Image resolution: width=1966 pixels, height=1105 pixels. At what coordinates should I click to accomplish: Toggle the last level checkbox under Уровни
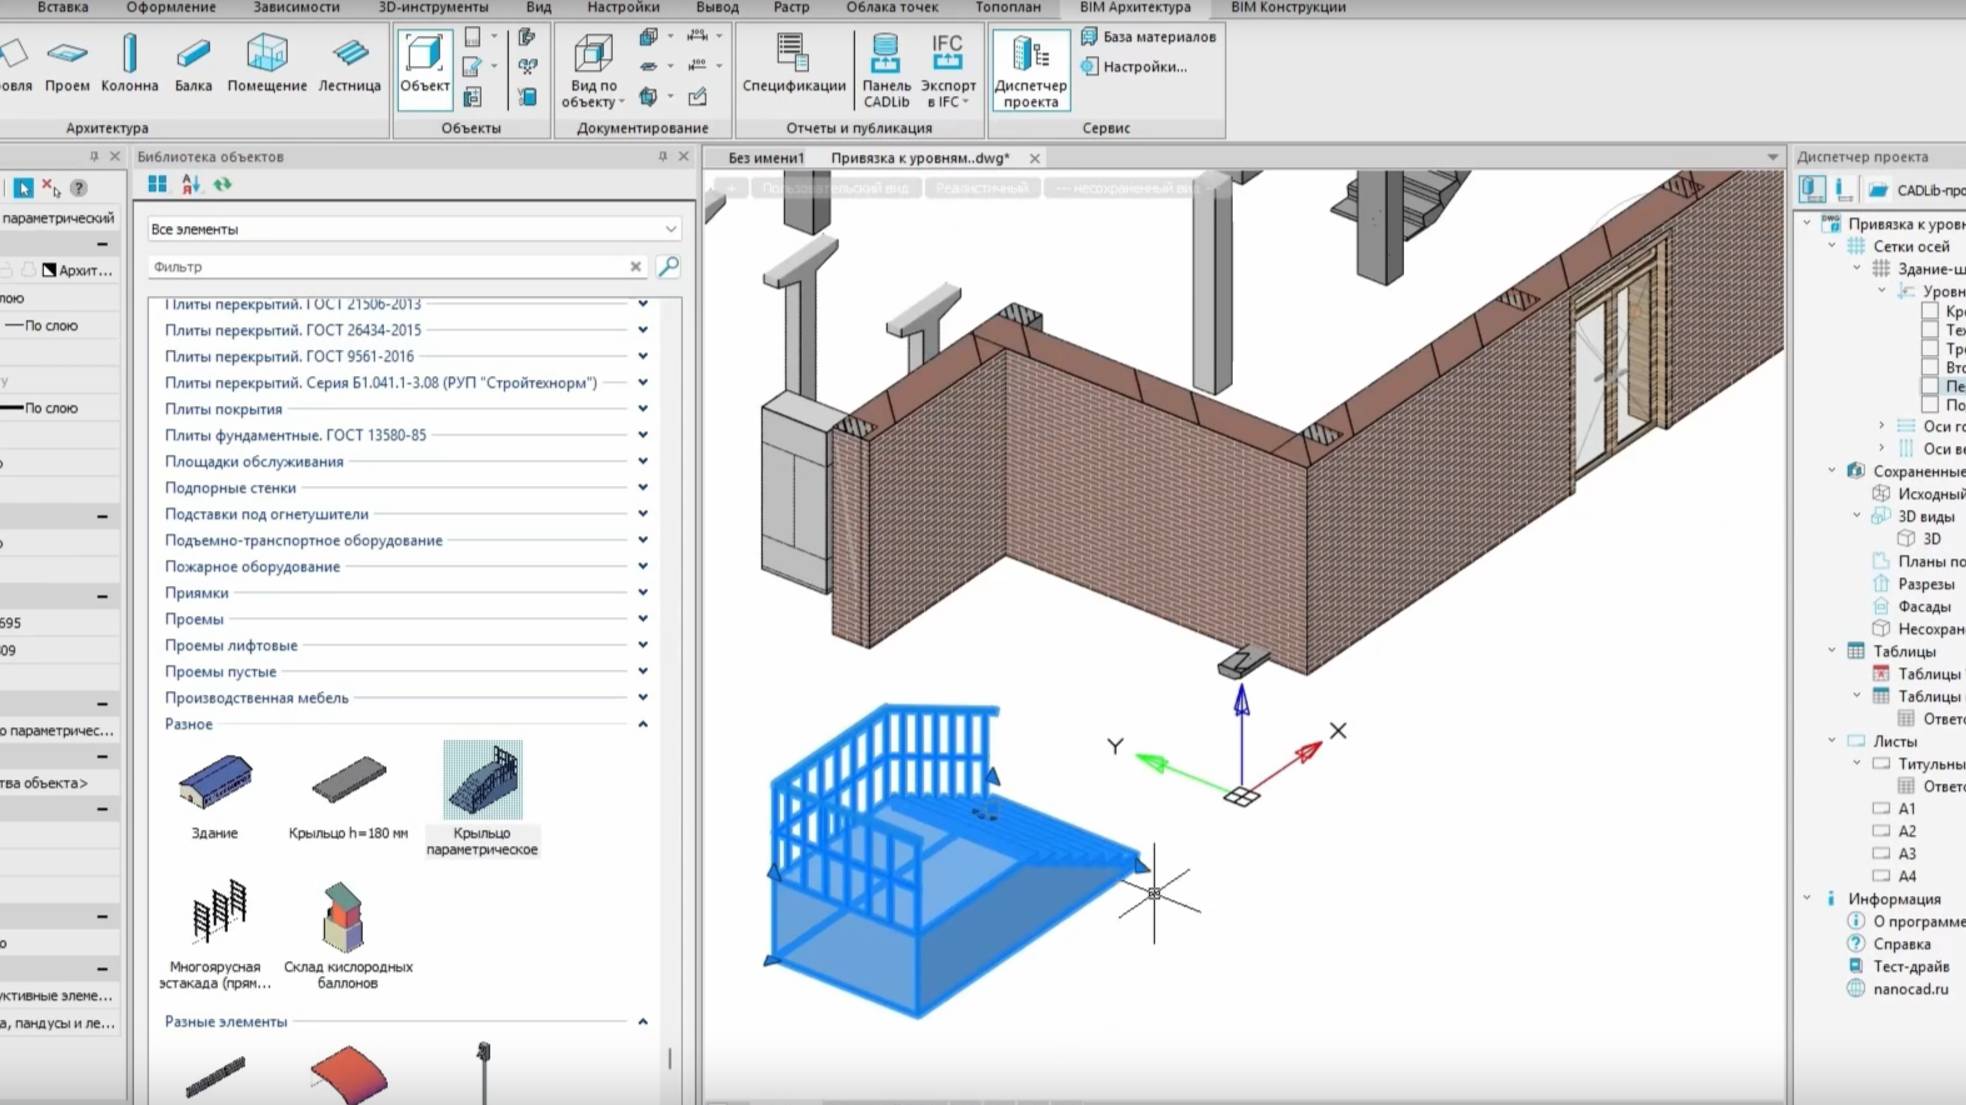tap(1929, 405)
